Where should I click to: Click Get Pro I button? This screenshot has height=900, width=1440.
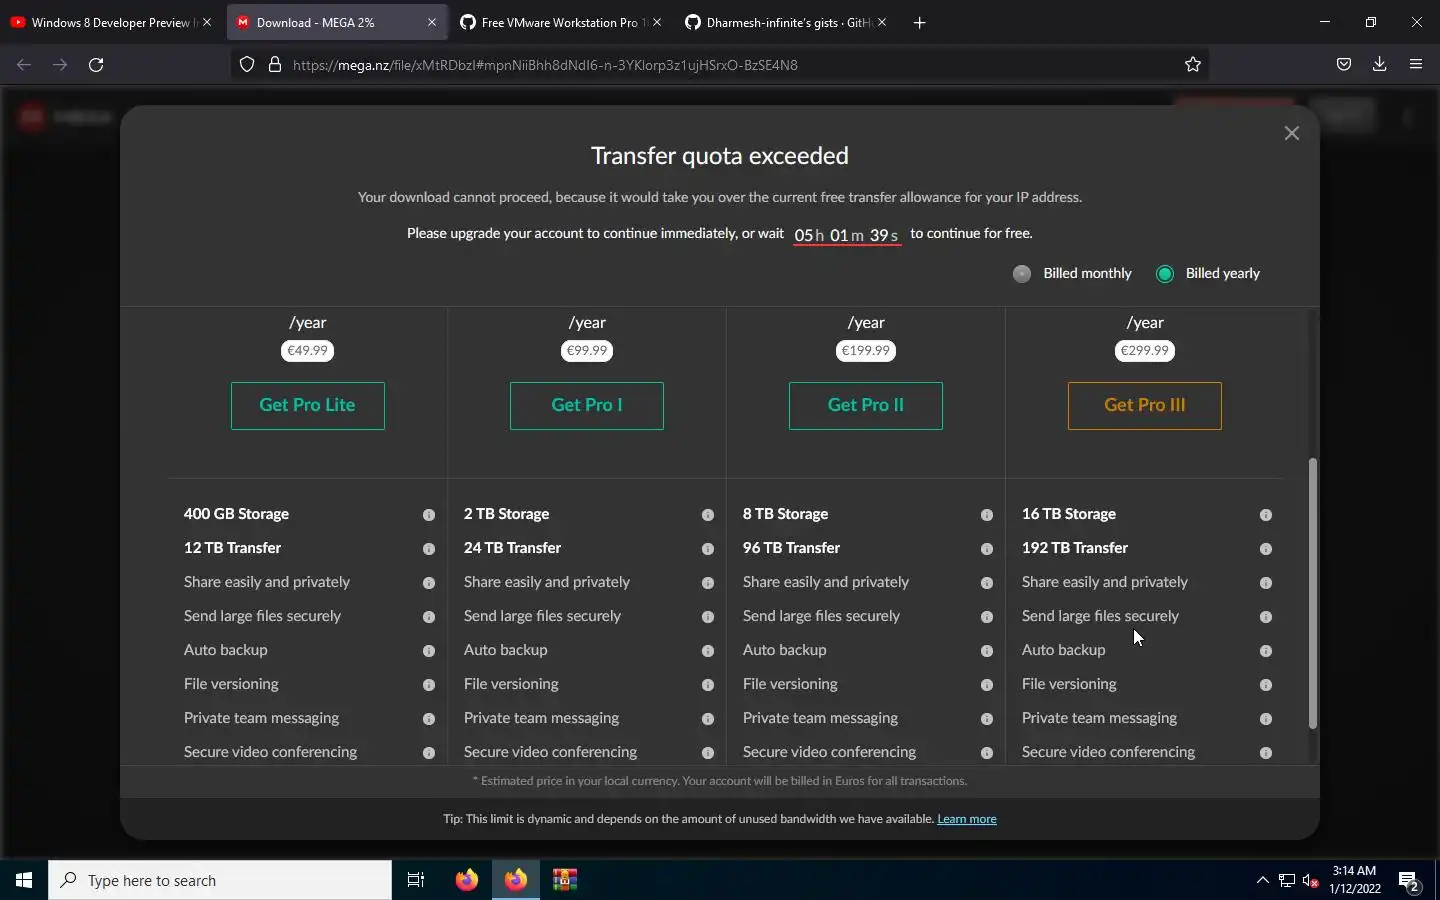coord(587,405)
